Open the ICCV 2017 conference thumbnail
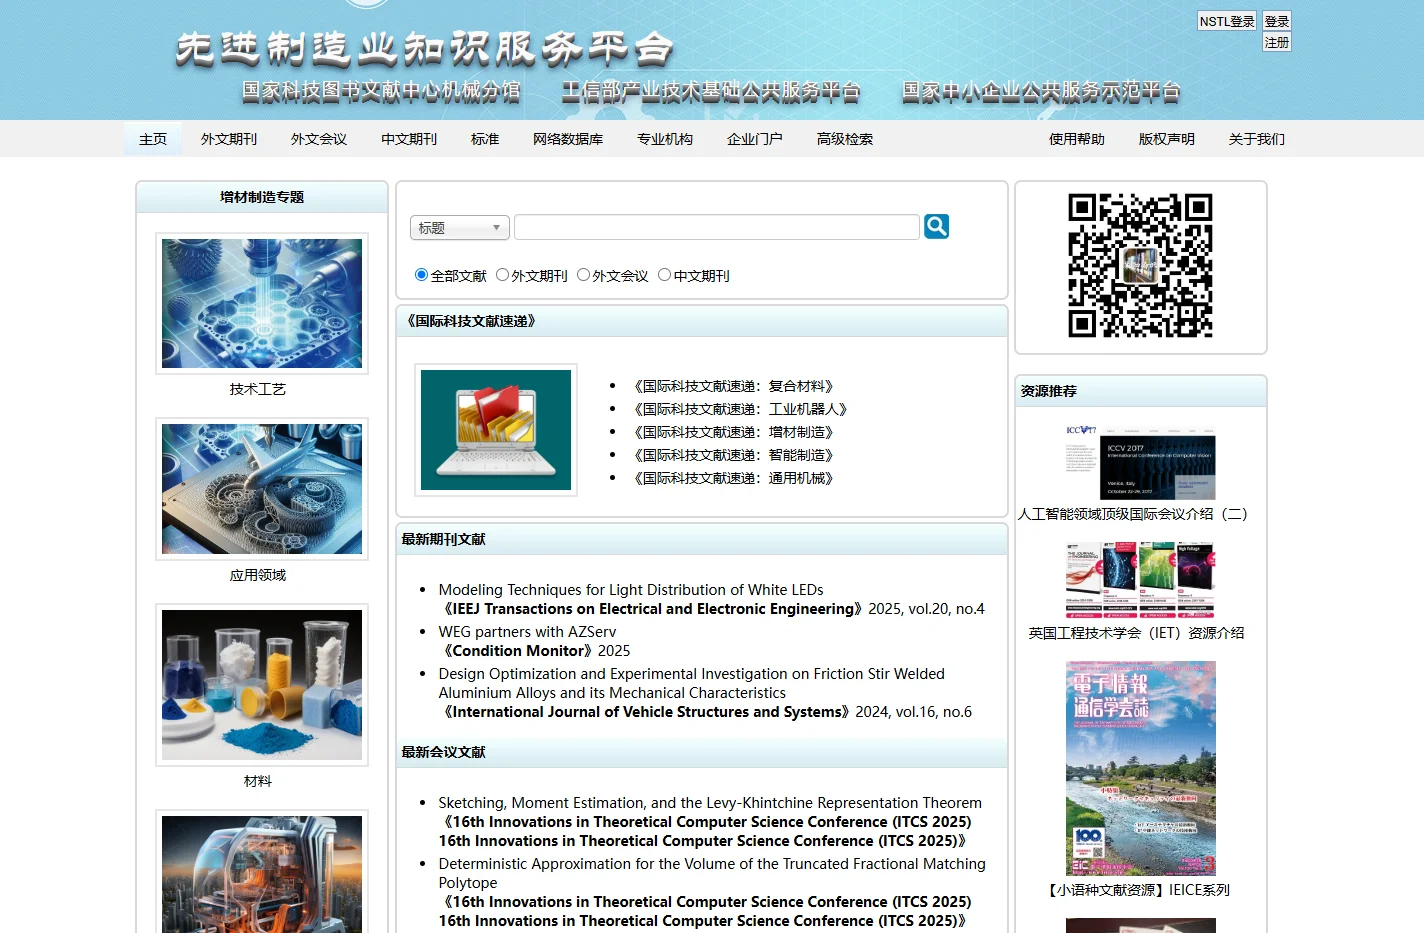Viewport: 1424px width, 933px height. point(1140,463)
